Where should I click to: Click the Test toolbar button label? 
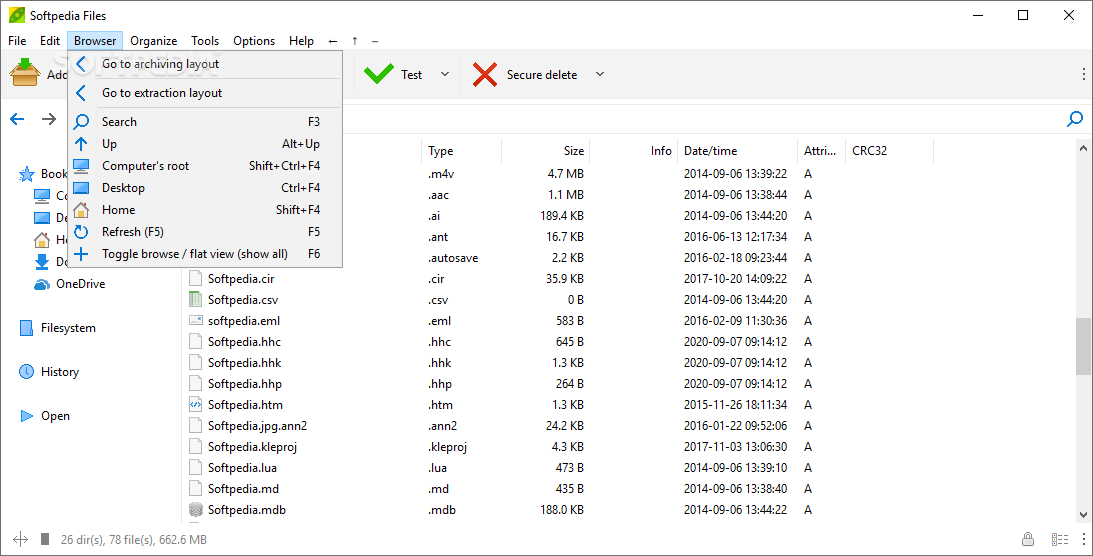pos(411,75)
